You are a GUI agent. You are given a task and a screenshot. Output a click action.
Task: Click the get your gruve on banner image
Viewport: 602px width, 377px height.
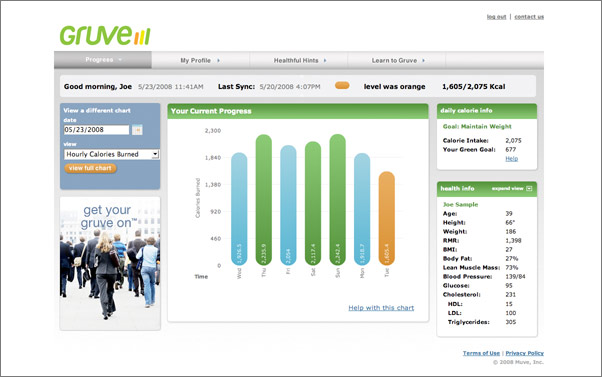(110, 263)
